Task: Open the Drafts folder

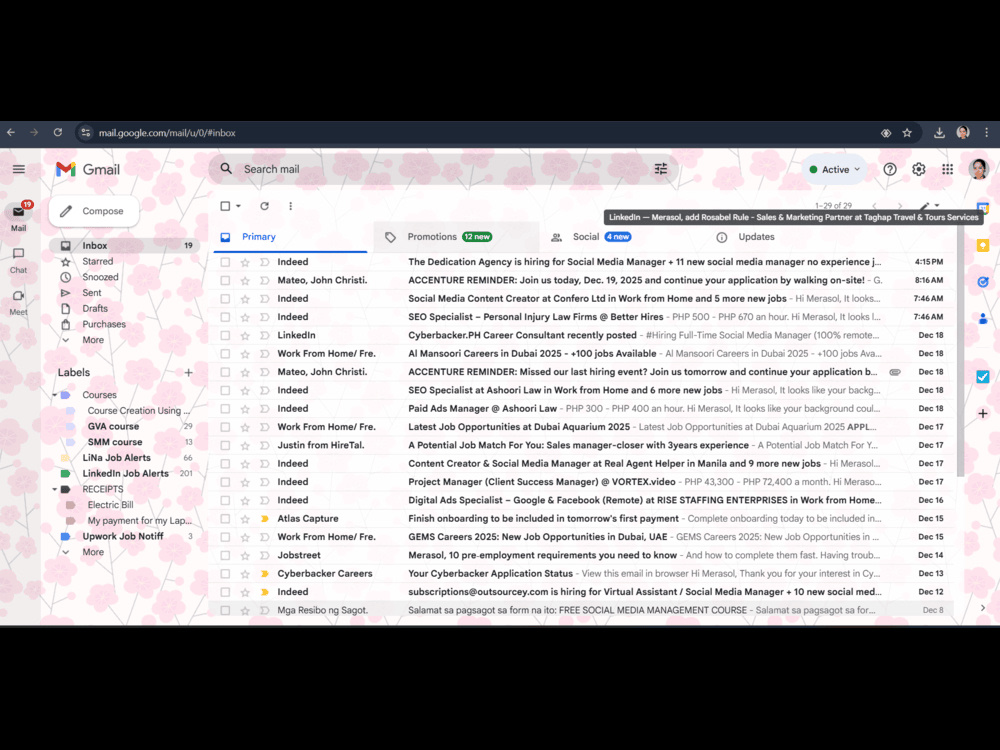Action: pyautogui.click(x=95, y=309)
